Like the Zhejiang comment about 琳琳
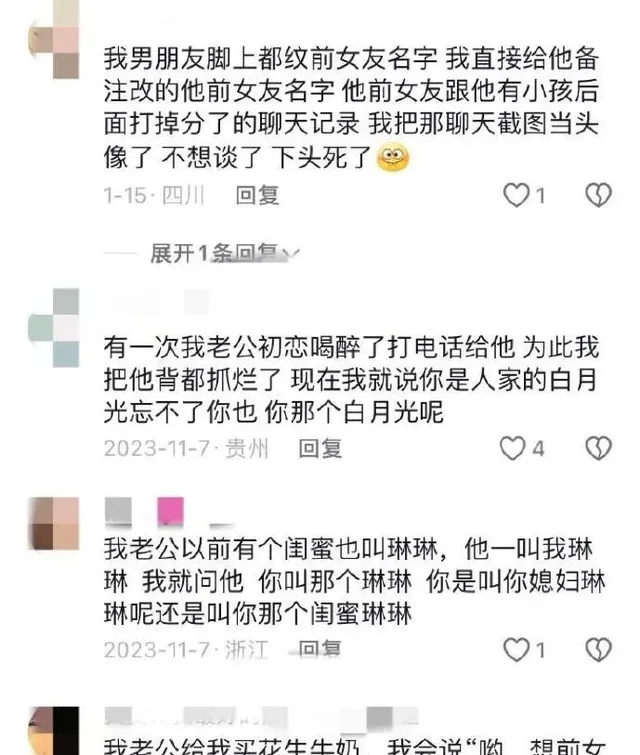The width and height of the screenshot is (640, 755). pos(516,650)
